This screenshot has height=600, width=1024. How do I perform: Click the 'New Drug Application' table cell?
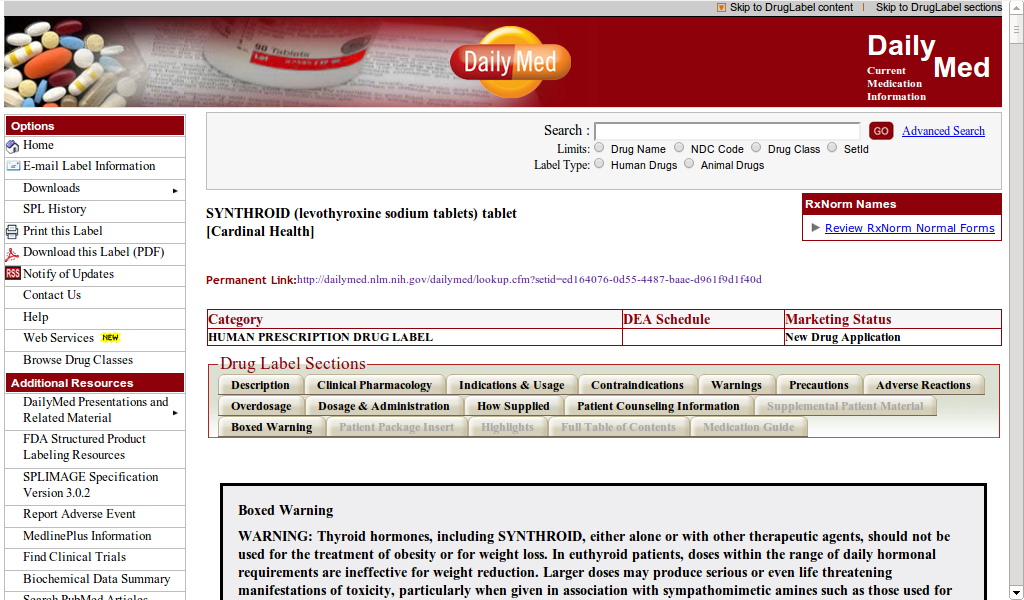point(893,338)
